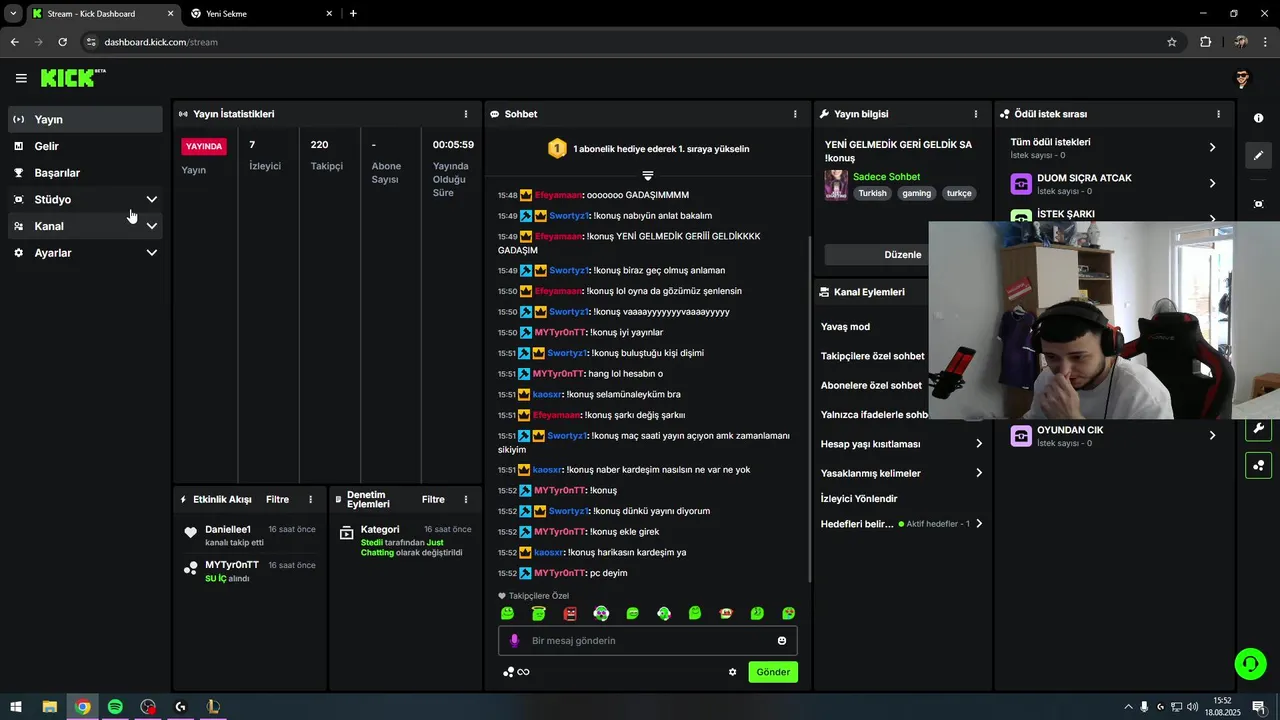Click Filtre in Denetim Eylemleri panel
Screen dimensions: 1280x720
coord(433,500)
